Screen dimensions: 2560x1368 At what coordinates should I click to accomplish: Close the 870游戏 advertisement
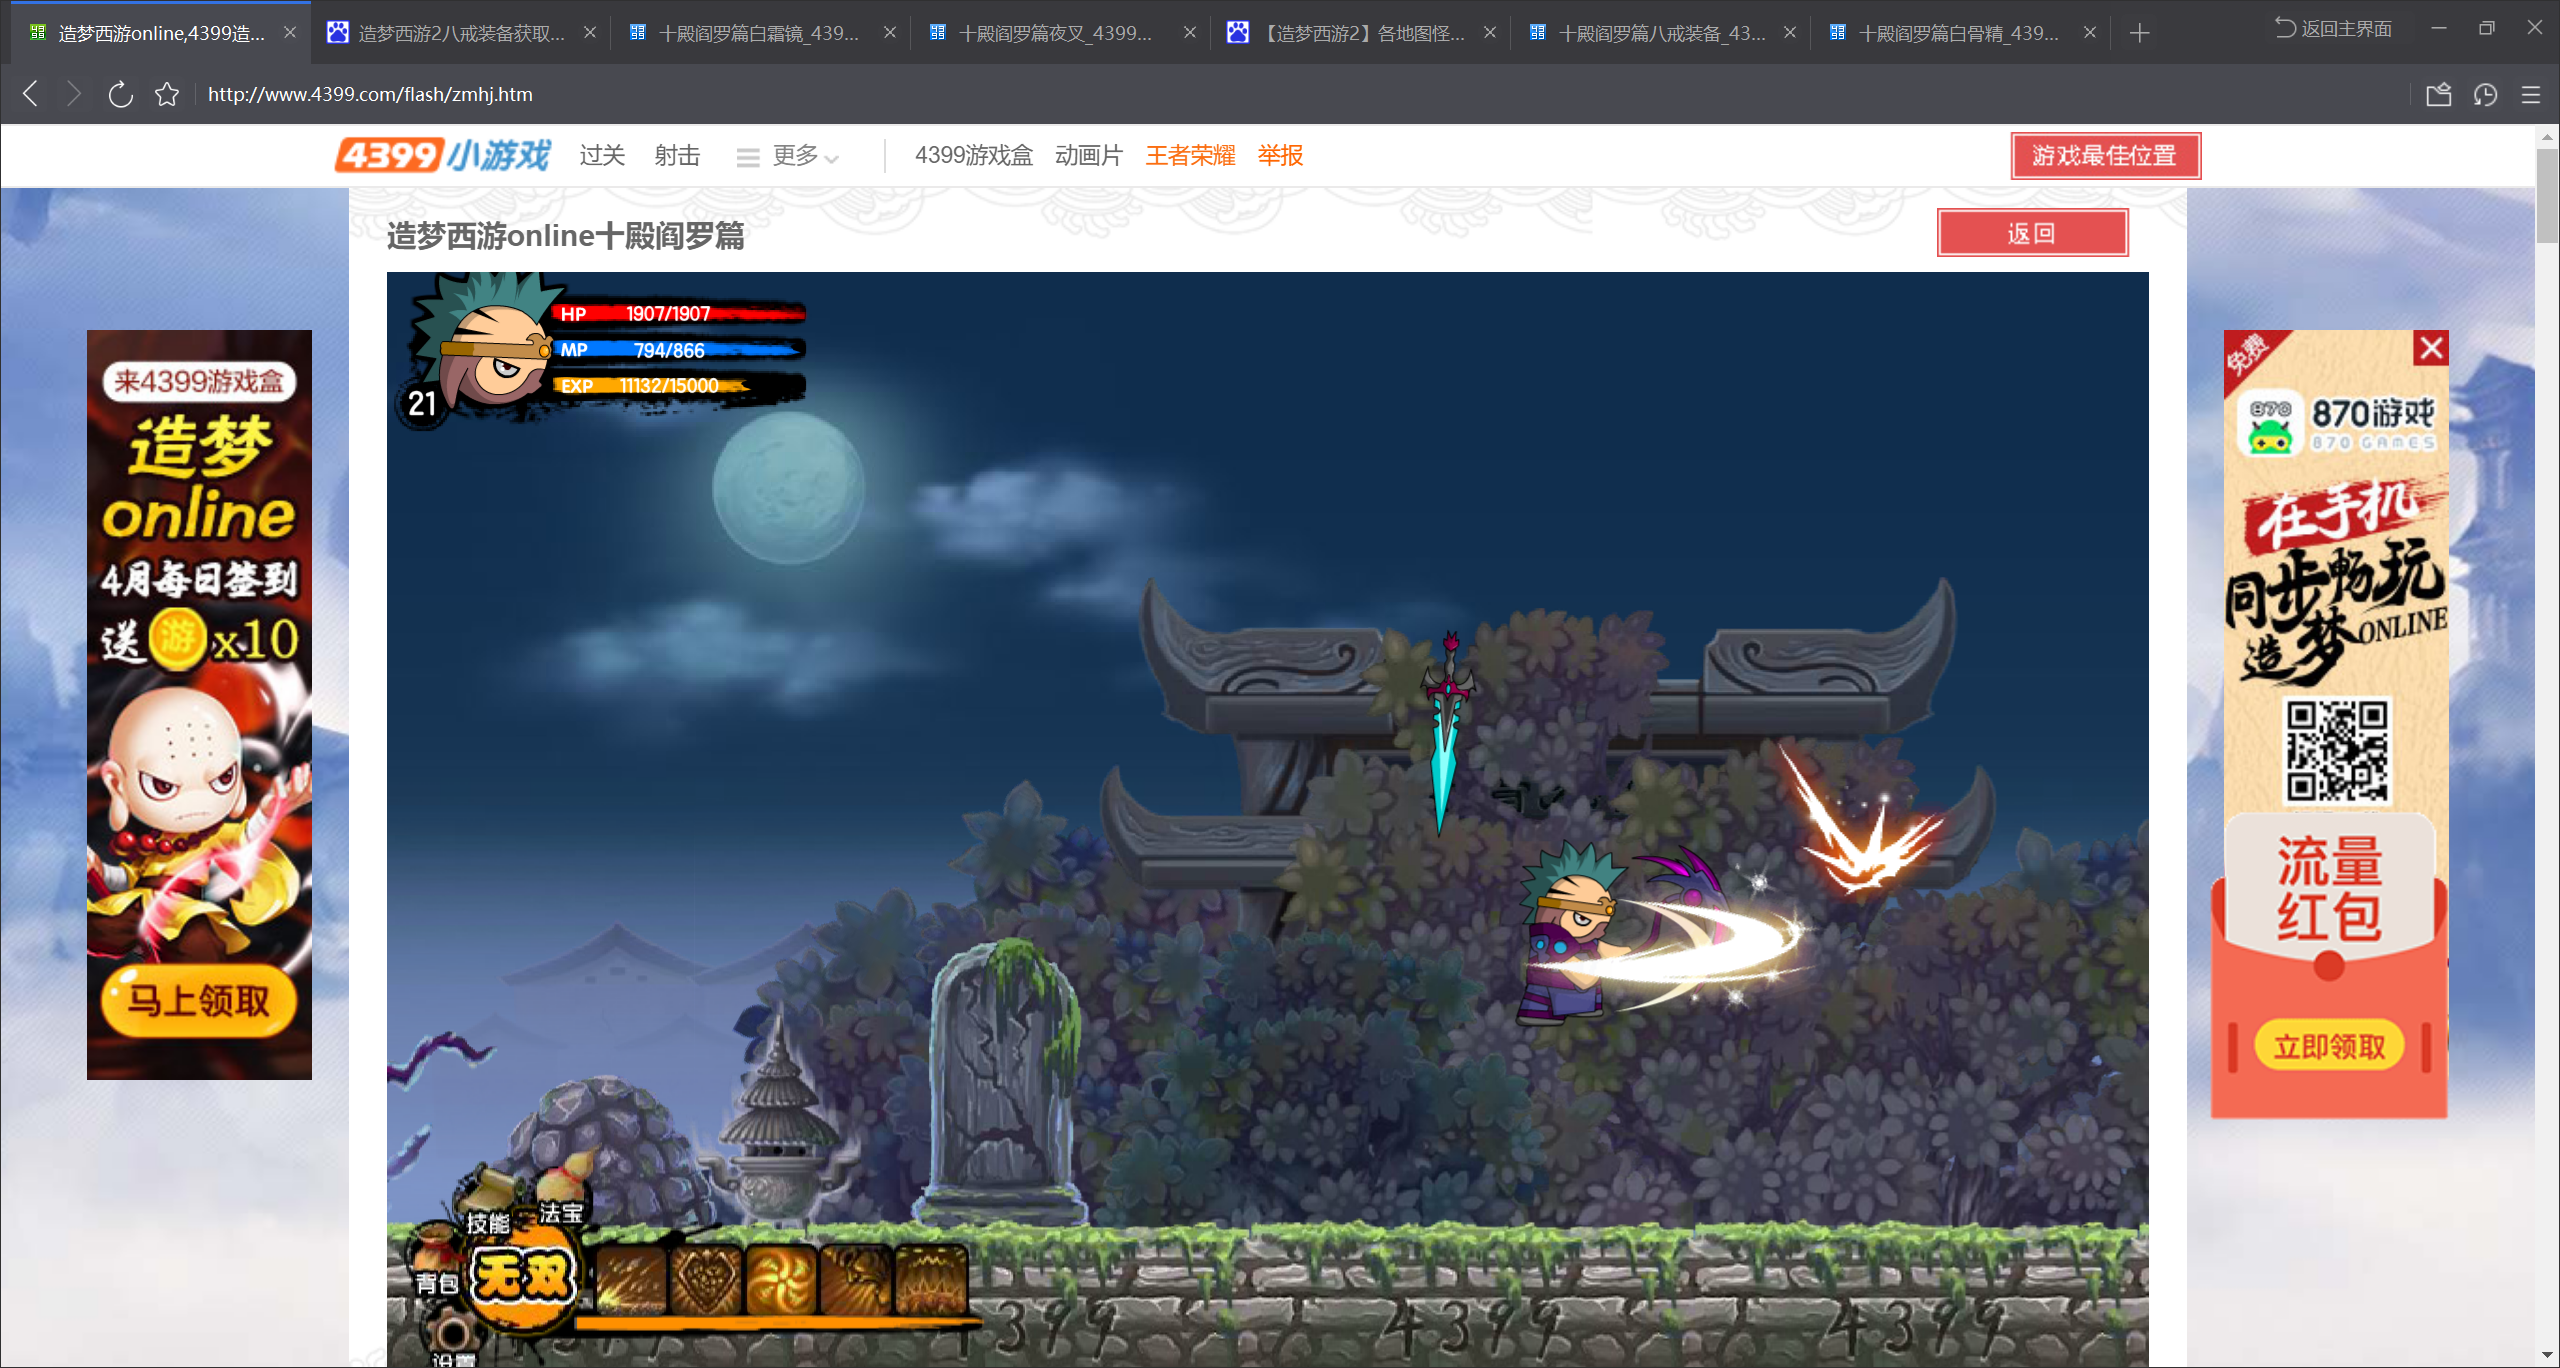[2431, 348]
